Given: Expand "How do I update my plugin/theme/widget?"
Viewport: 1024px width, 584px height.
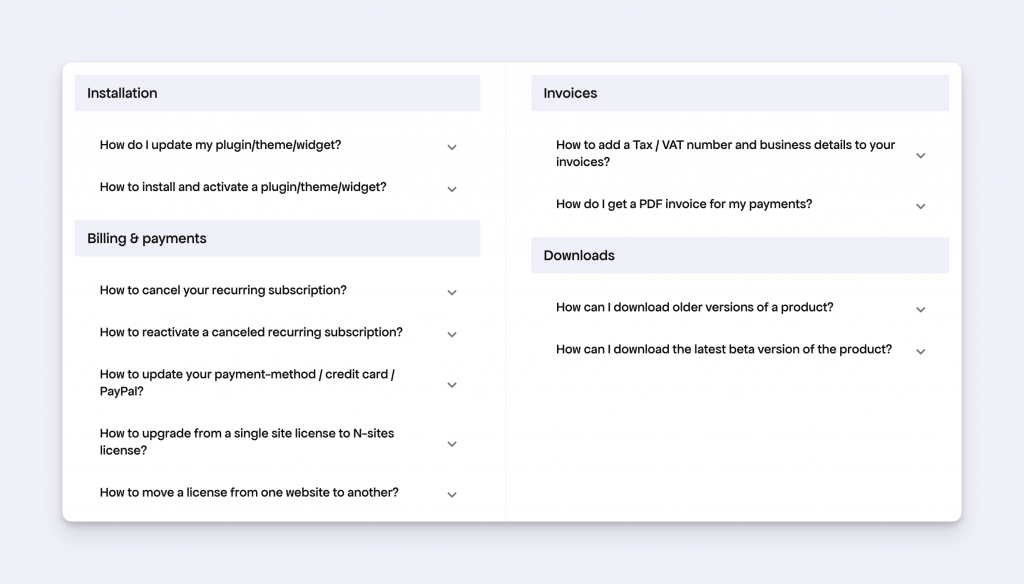Looking at the screenshot, I should click(452, 147).
